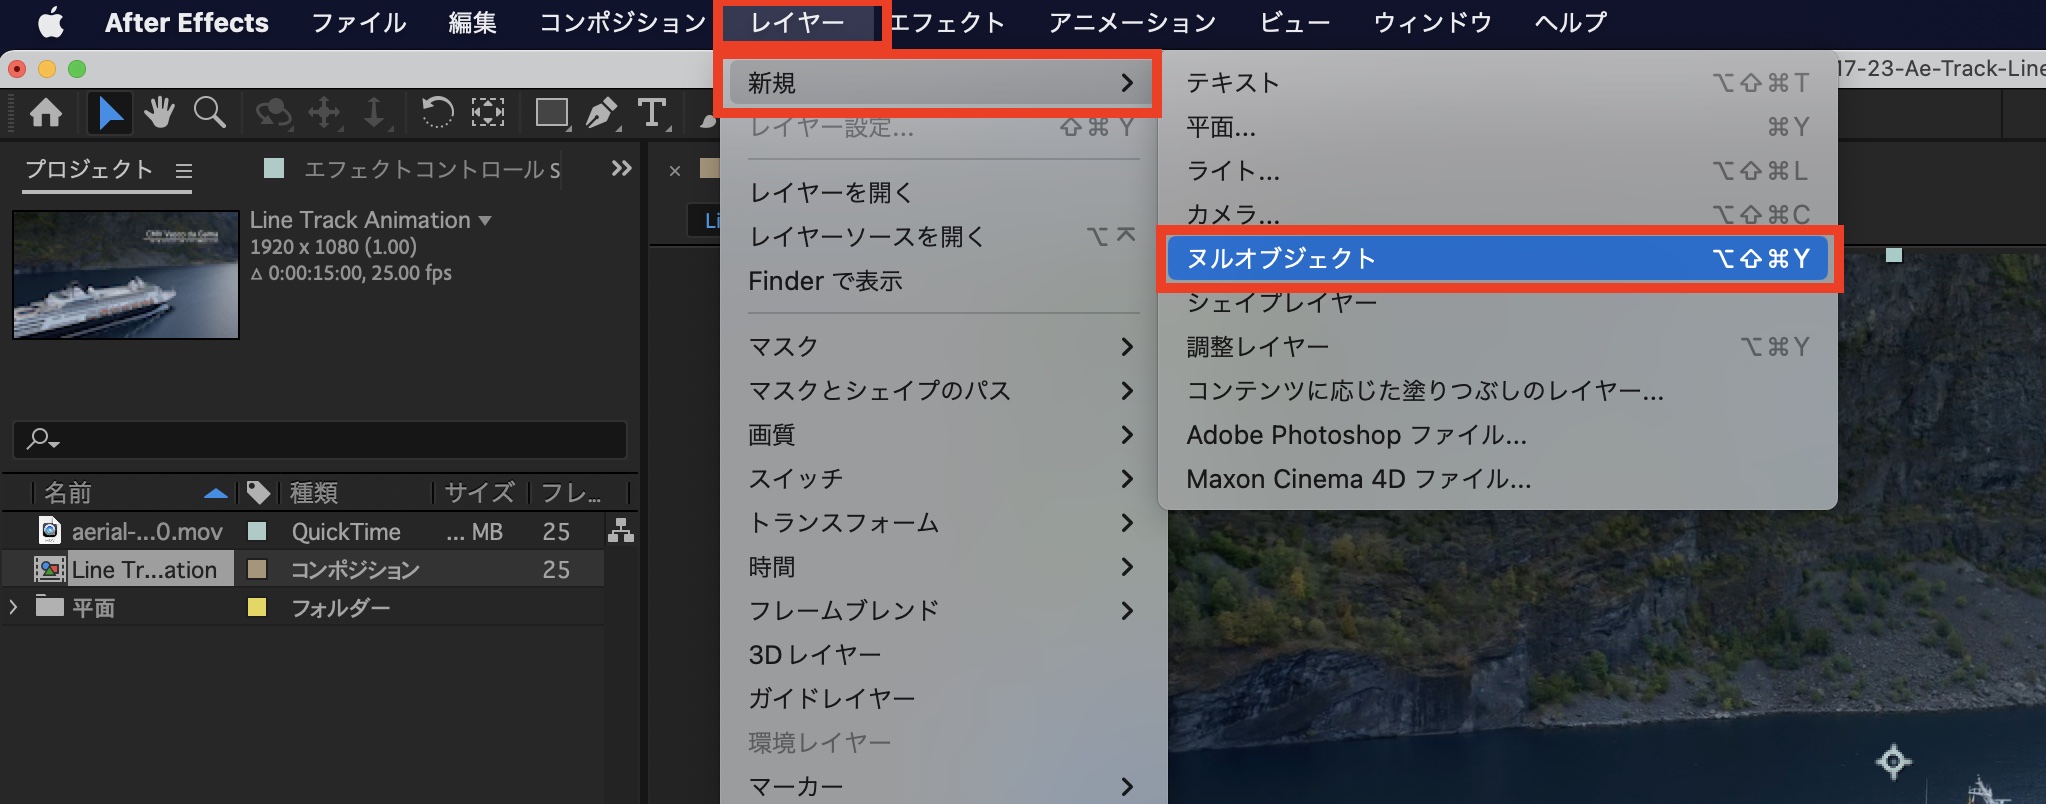
Task: Open the コンポジション menu
Action: tap(622, 22)
